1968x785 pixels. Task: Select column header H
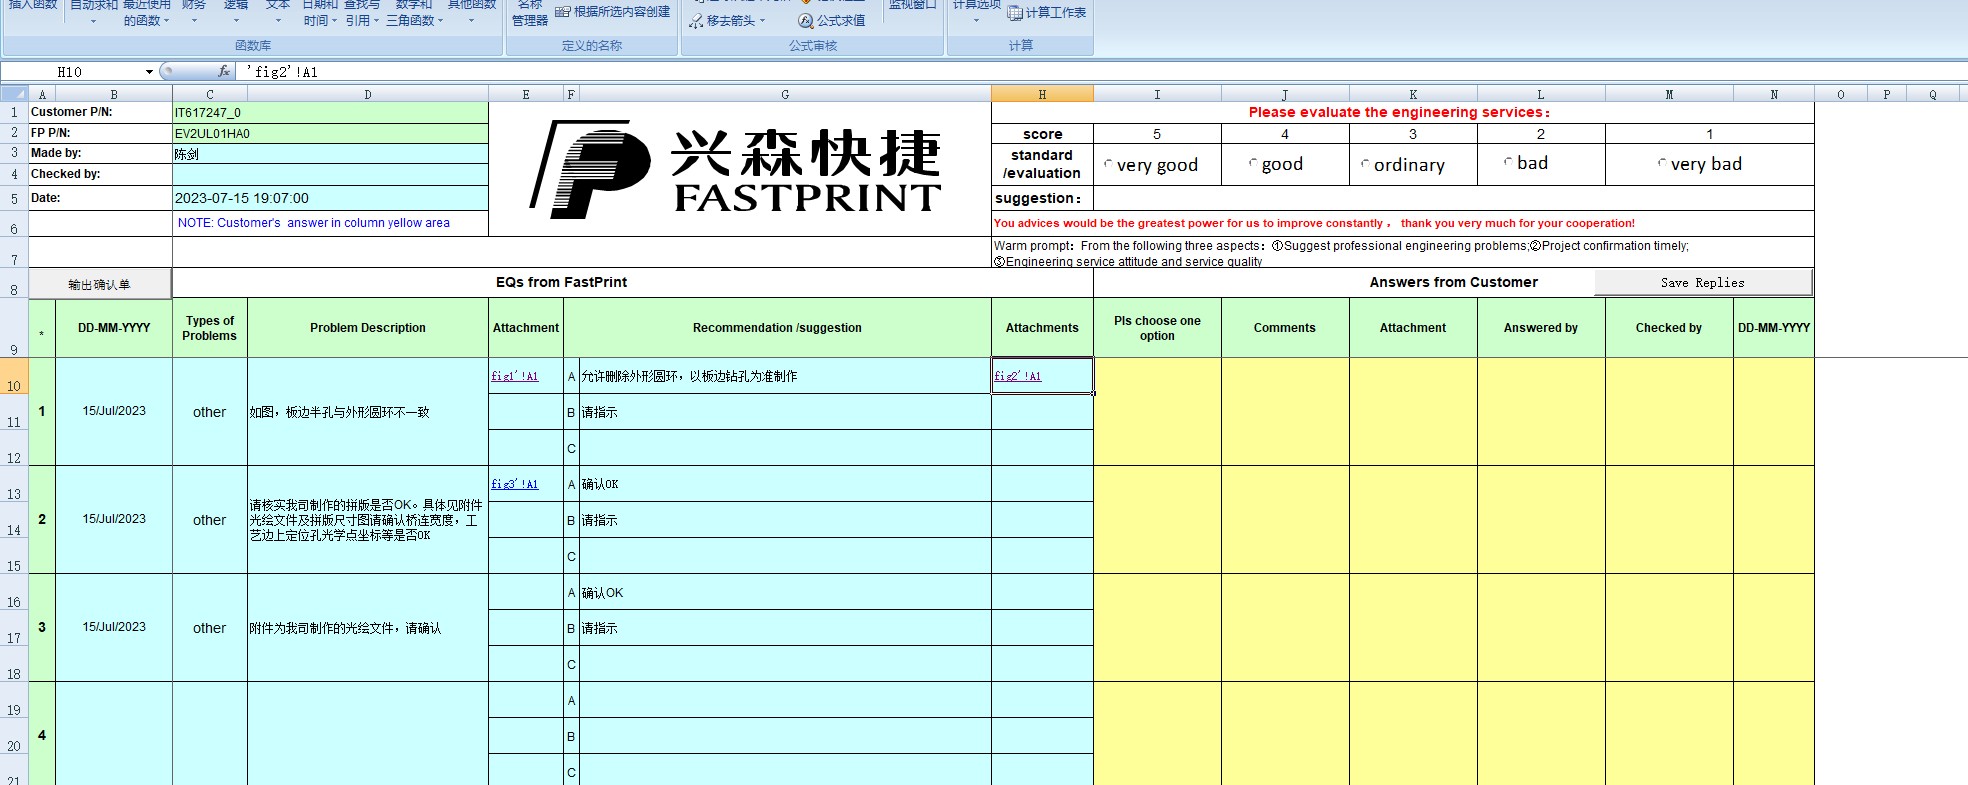pos(1042,94)
